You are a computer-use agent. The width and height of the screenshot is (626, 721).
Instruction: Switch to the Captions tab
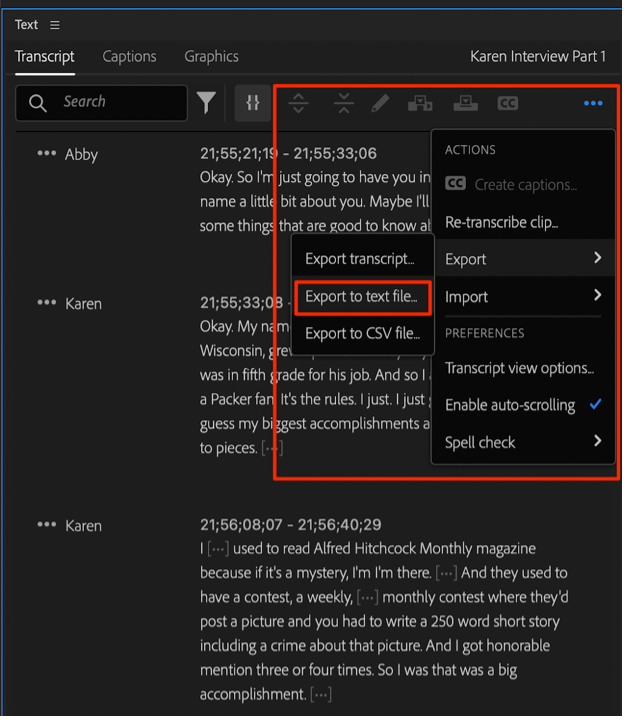tap(129, 56)
